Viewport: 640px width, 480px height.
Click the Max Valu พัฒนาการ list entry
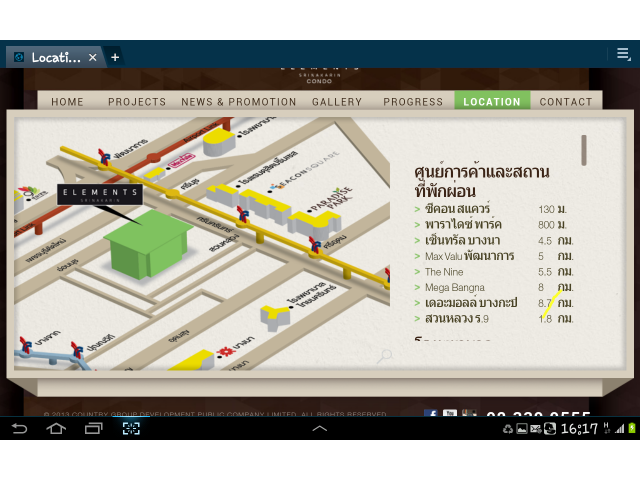point(469,256)
